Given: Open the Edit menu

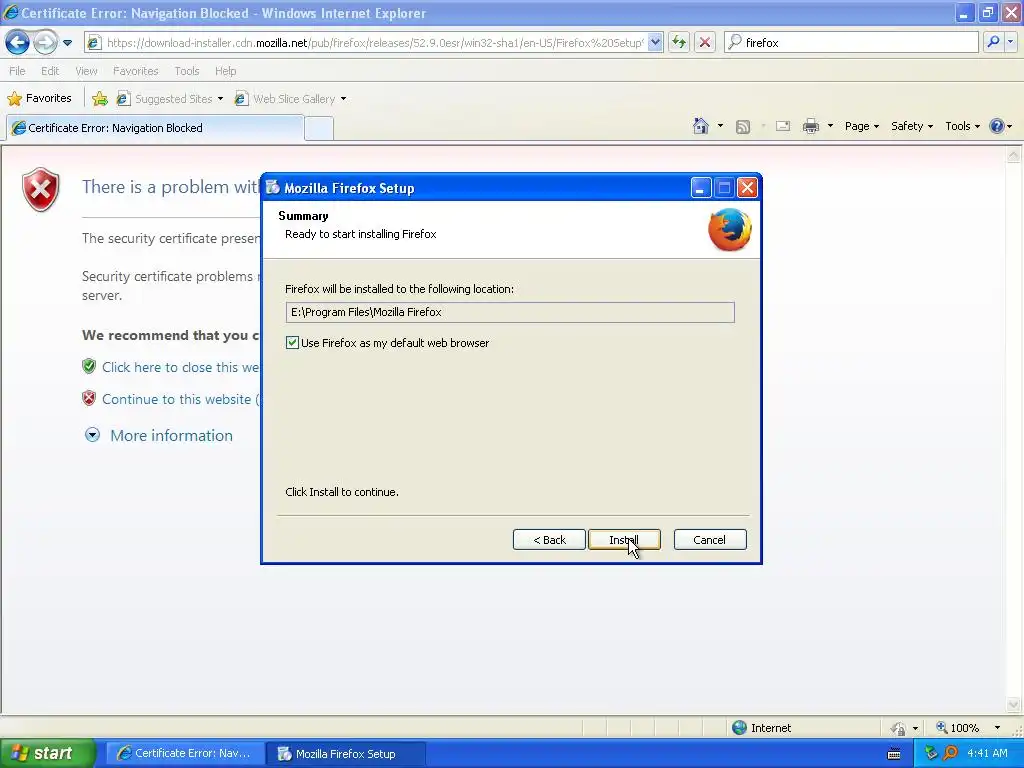Looking at the screenshot, I should pos(50,71).
